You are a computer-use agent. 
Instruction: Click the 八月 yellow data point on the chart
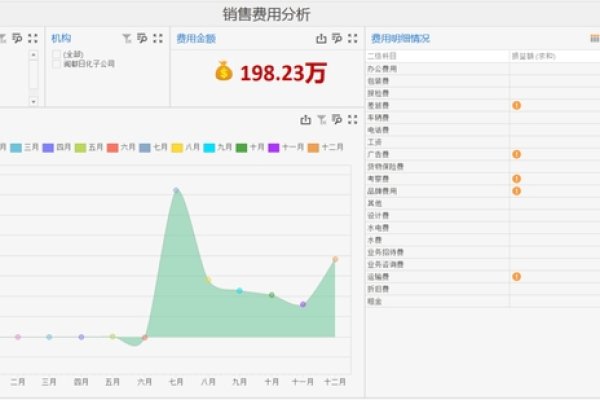coord(208,280)
